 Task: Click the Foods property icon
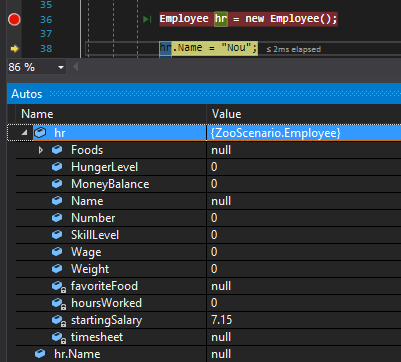(x=57, y=150)
